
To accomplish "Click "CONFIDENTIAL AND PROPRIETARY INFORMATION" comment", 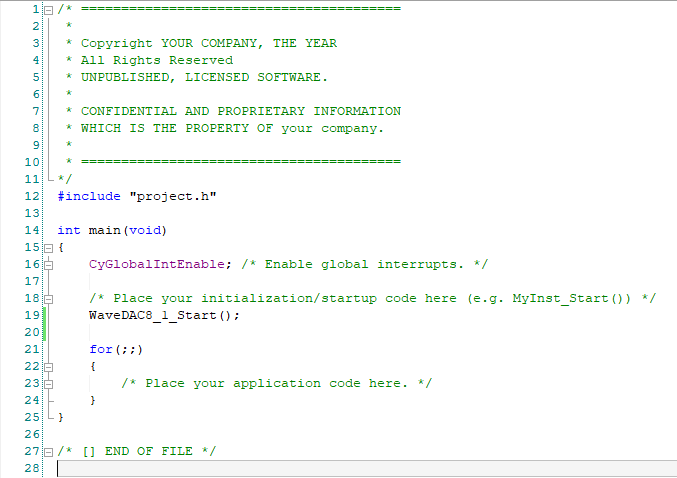I will pyautogui.click(x=241, y=111).
